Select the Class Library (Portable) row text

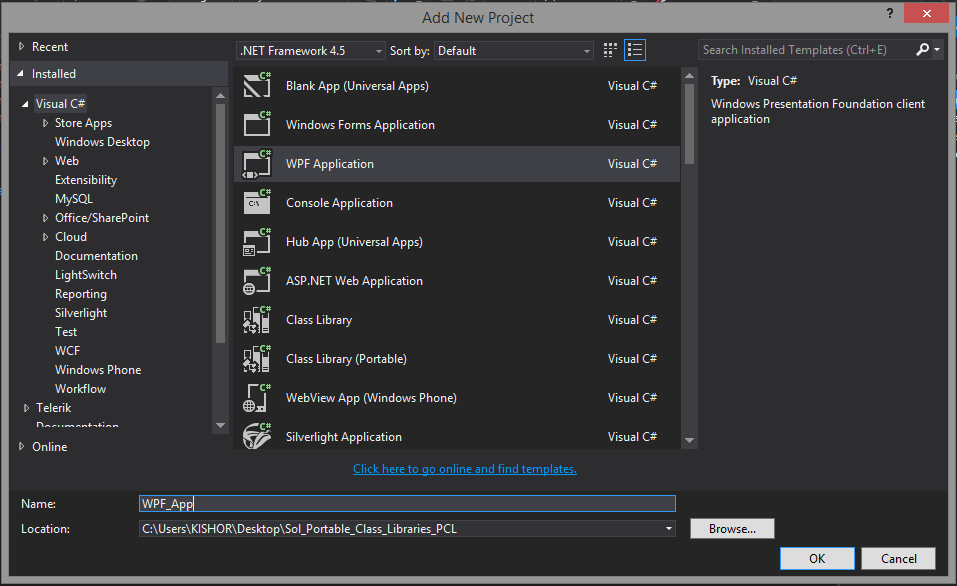click(x=346, y=359)
